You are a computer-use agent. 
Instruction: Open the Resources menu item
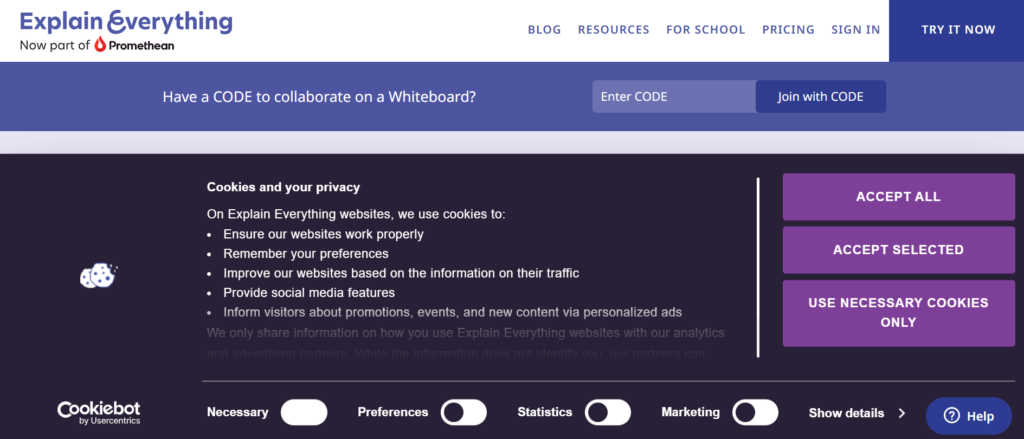click(x=613, y=30)
